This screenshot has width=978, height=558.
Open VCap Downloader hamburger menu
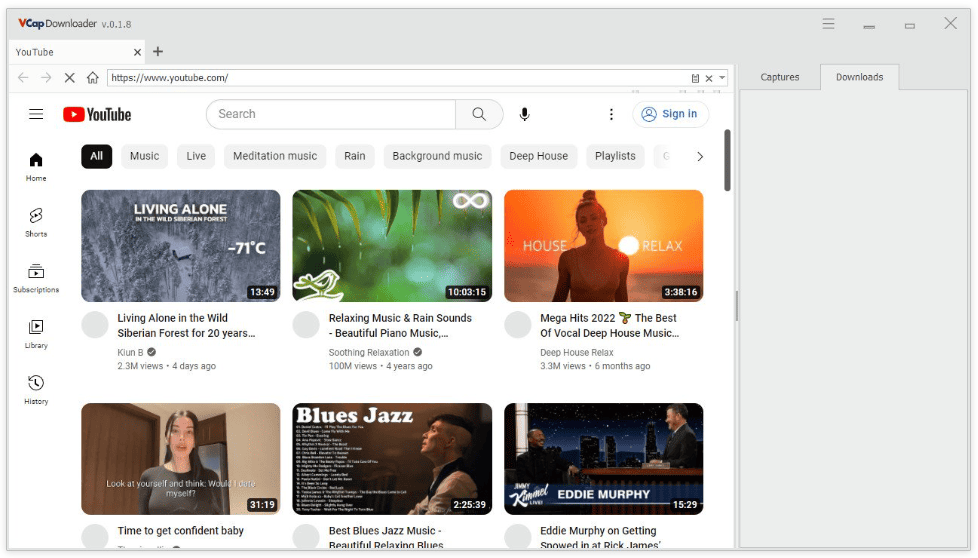[828, 24]
